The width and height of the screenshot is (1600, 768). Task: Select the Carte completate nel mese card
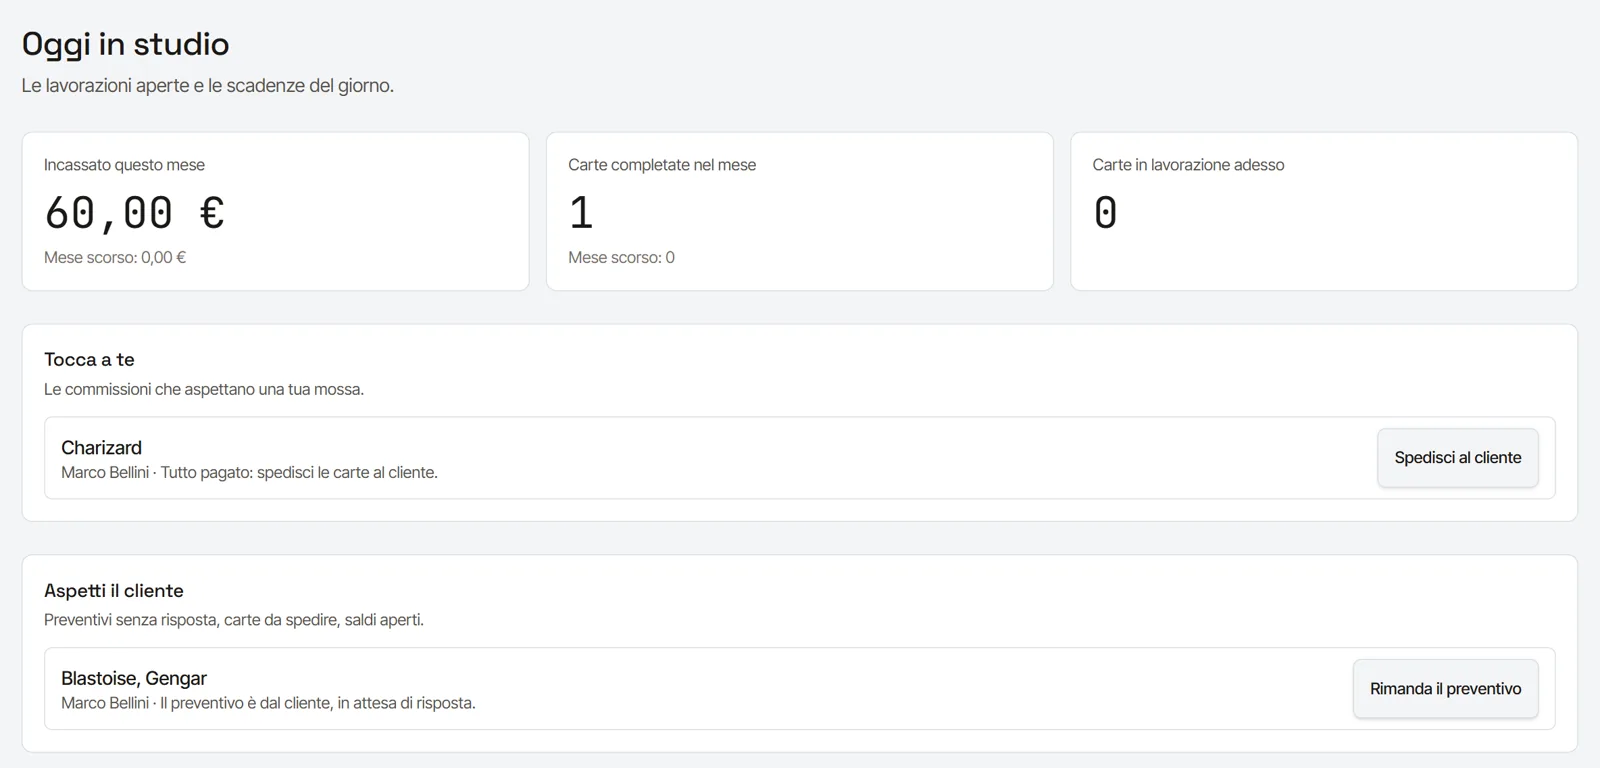[799, 211]
